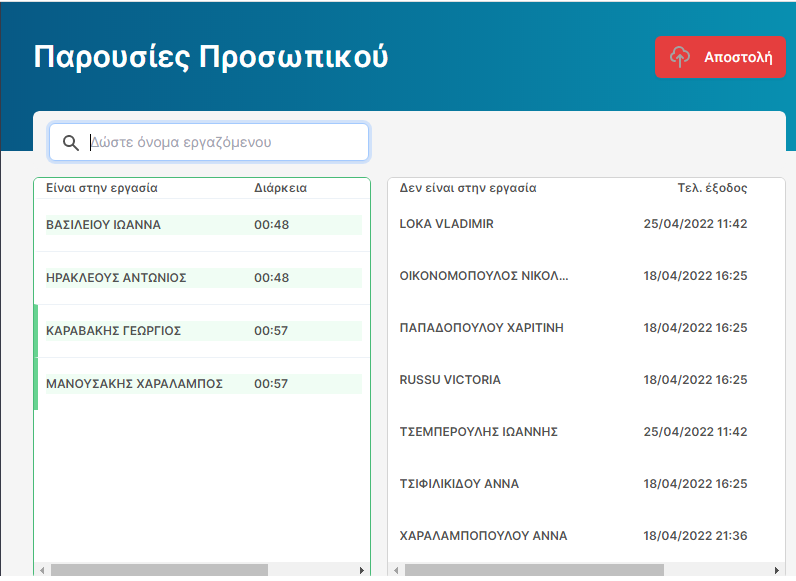The image size is (796, 581).
Task: Click left panel scrollbar right arrow
Action: [x=362, y=570]
